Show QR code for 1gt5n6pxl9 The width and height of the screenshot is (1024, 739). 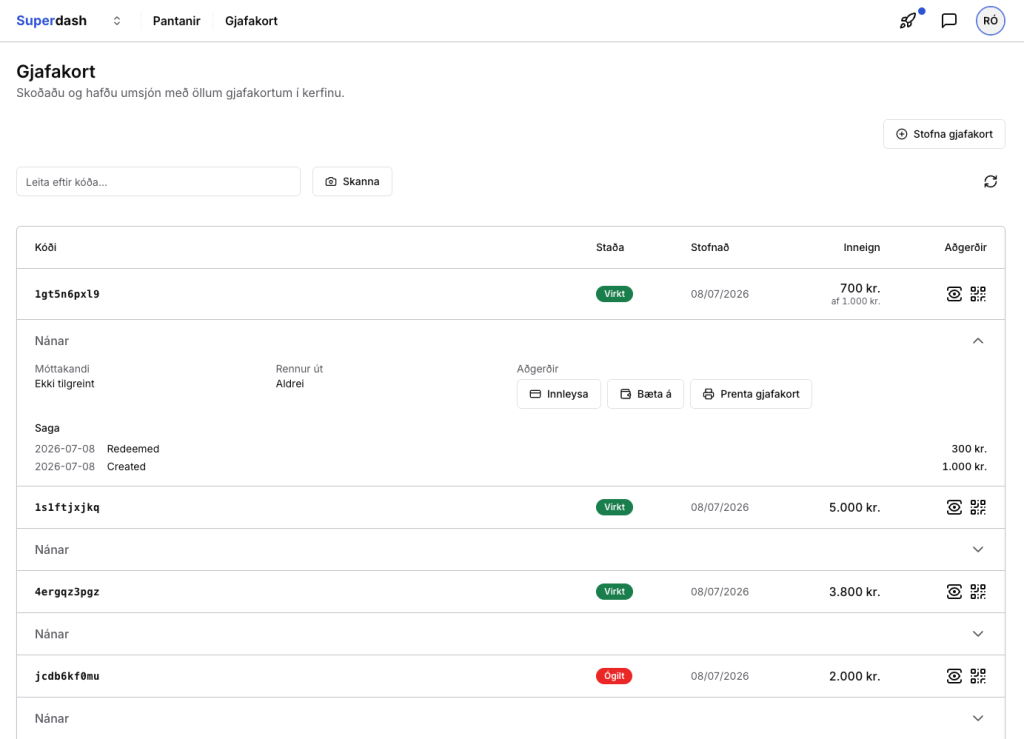(x=978, y=294)
